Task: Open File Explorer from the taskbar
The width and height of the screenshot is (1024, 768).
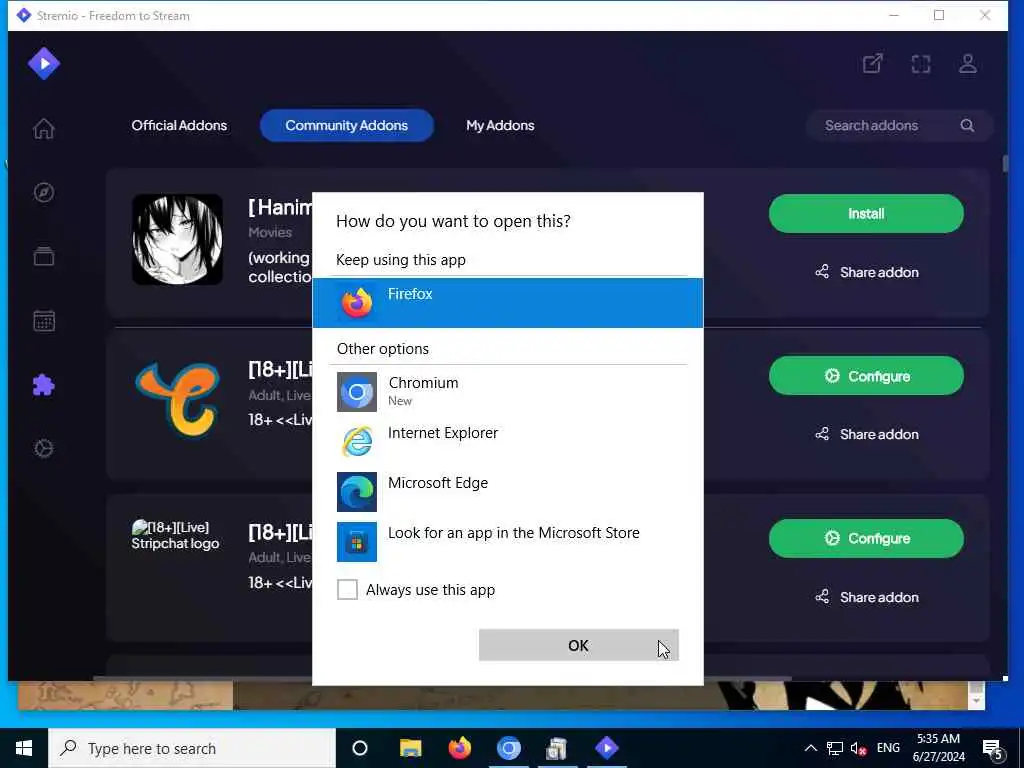Action: [x=411, y=748]
